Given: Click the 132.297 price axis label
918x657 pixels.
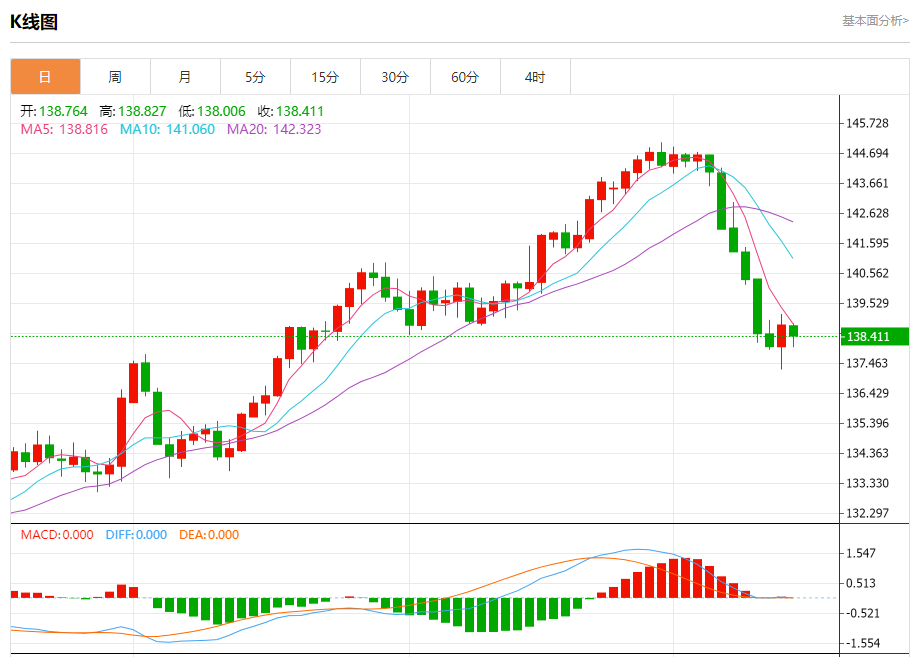Looking at the screenshot, I should [867, 514].
